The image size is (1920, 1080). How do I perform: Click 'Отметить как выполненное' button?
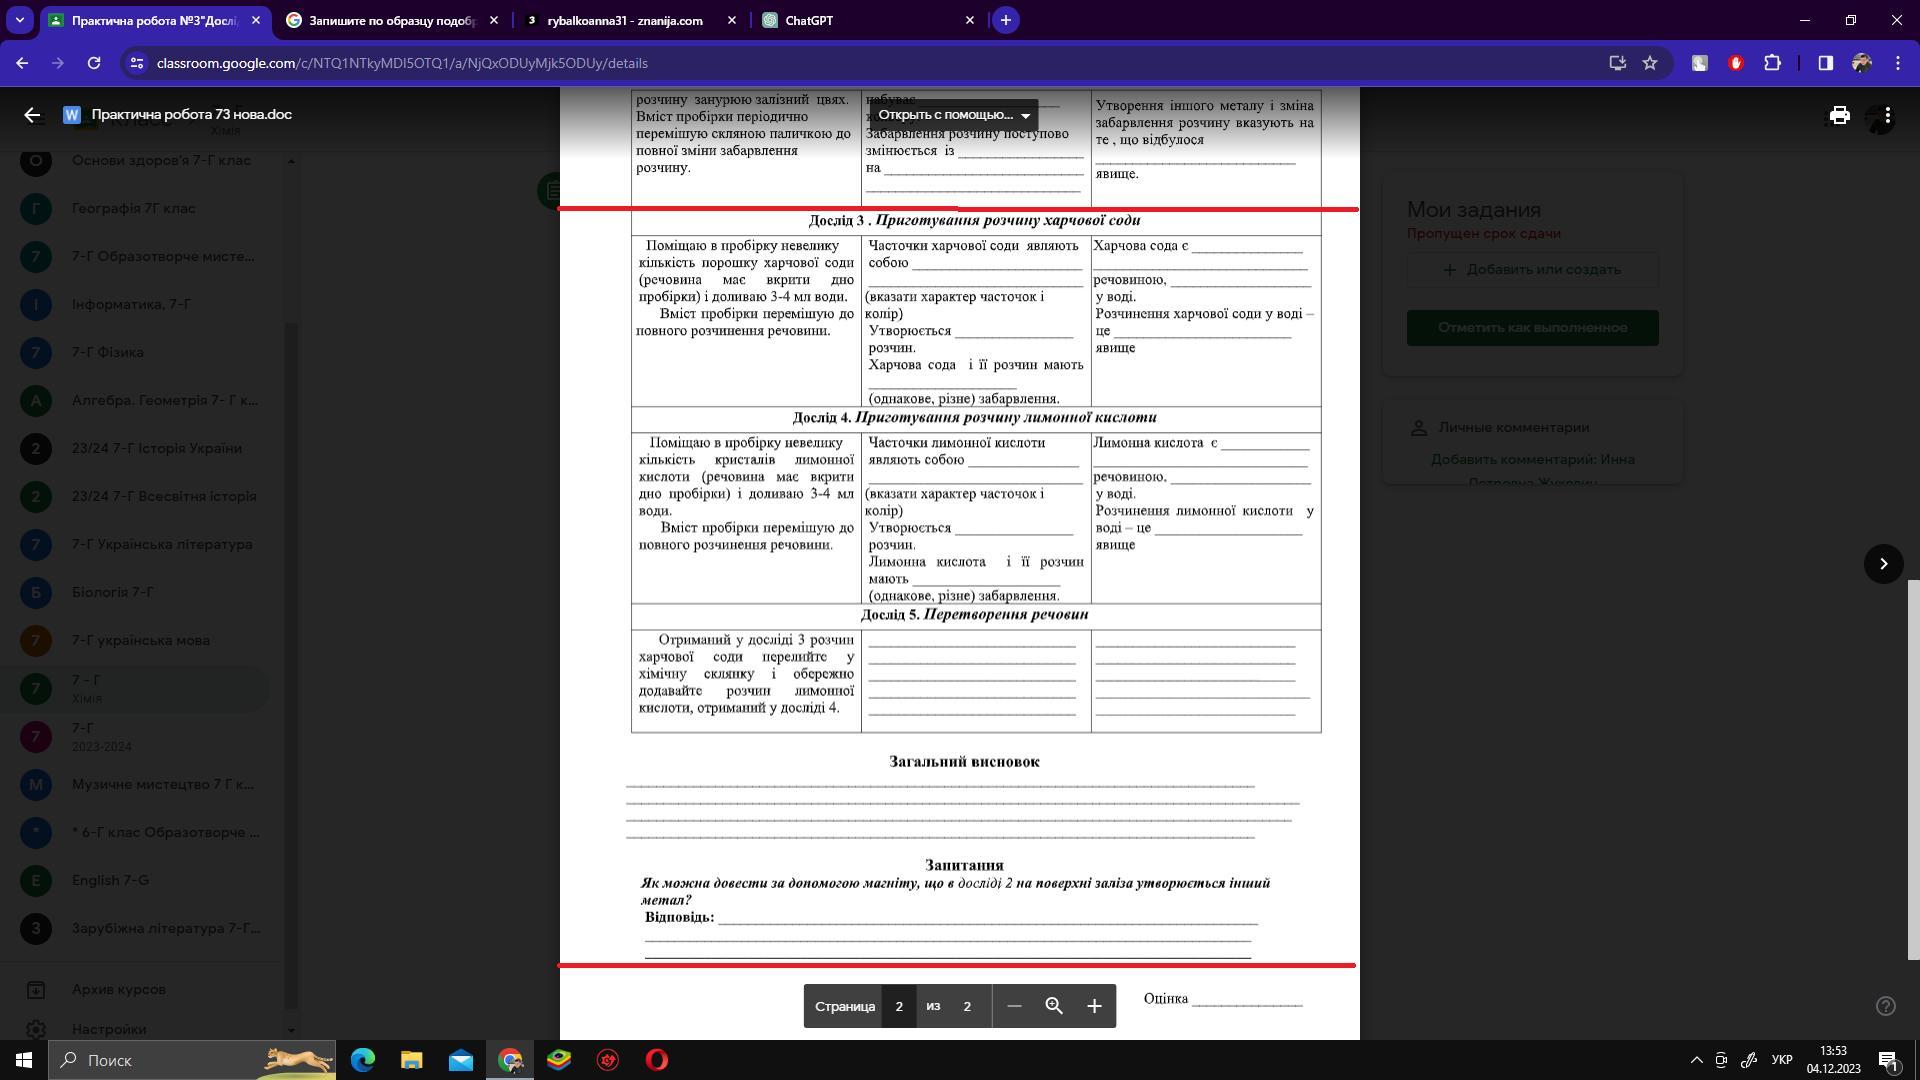[1532, 328]
